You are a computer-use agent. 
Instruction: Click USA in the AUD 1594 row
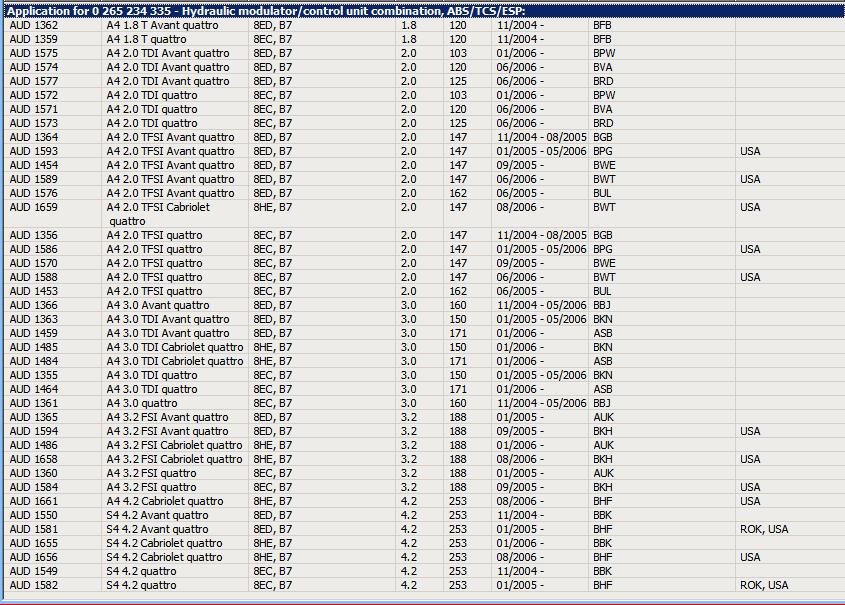(750, 432)
